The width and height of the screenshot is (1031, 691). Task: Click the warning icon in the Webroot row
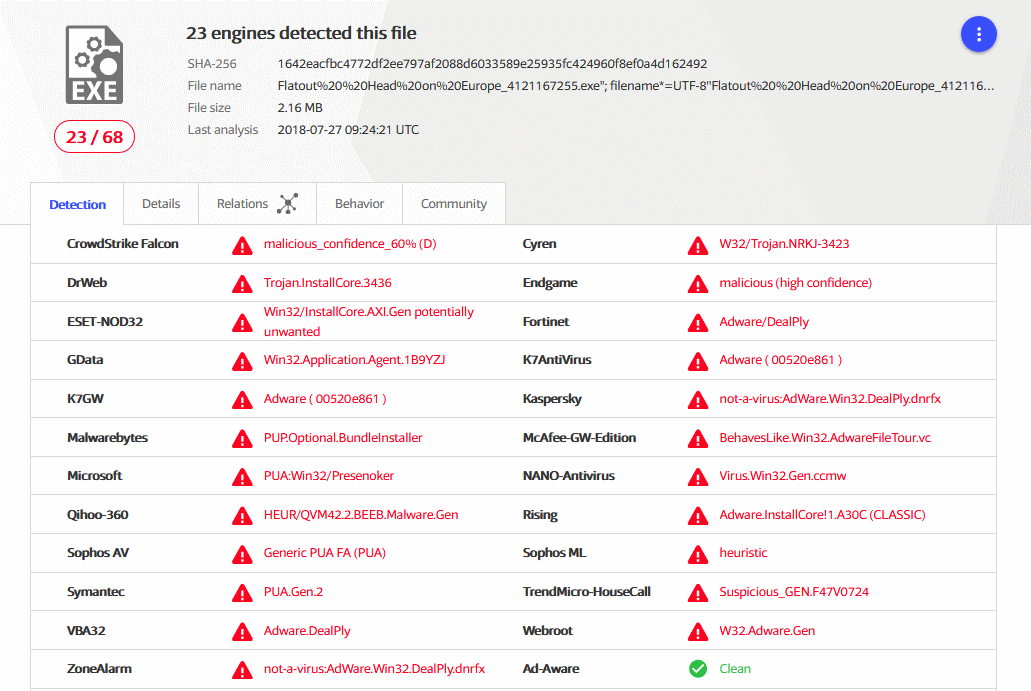click(698, 632)
